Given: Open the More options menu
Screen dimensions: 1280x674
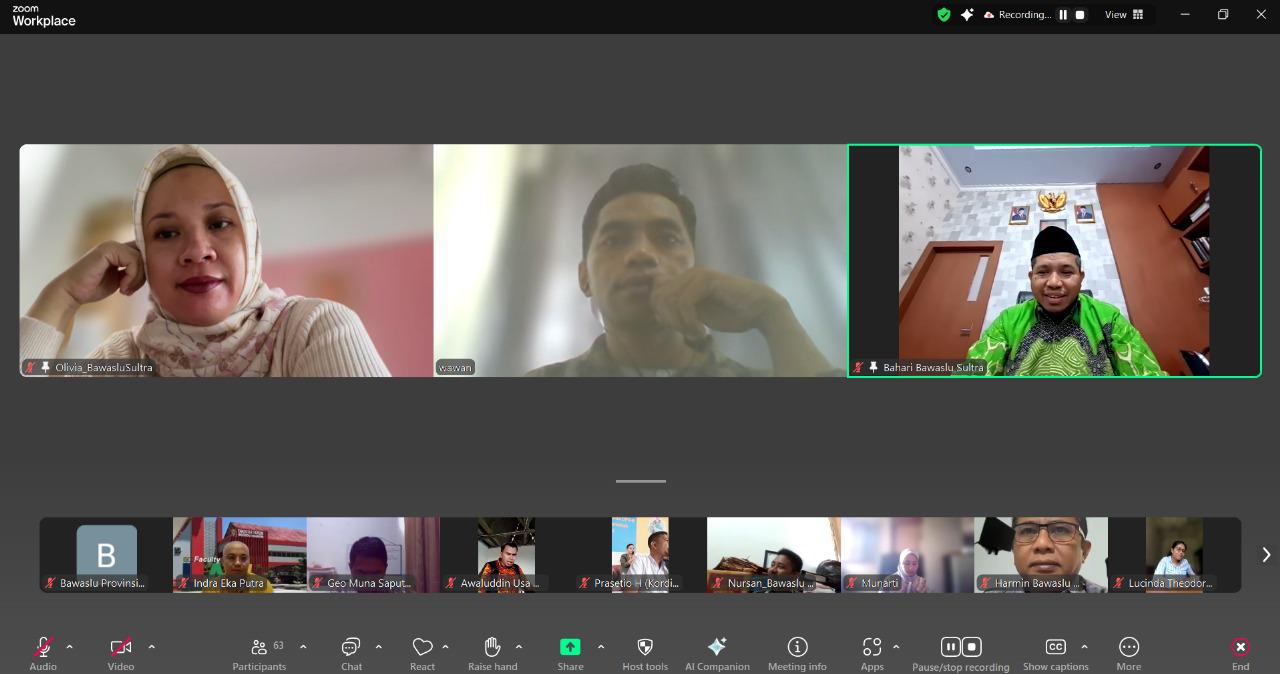Looking at the screenshot, I should tap(1129, 648).
